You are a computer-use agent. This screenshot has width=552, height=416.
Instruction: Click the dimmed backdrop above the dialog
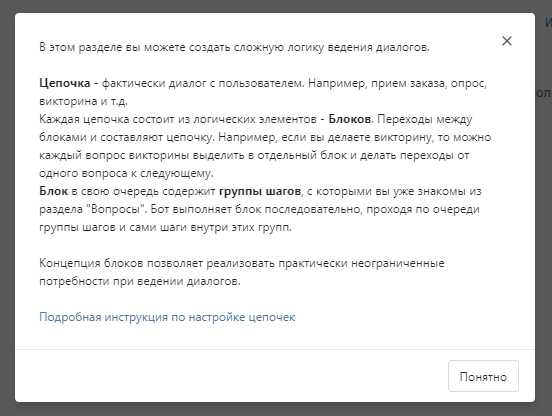[x=276, y=6]
